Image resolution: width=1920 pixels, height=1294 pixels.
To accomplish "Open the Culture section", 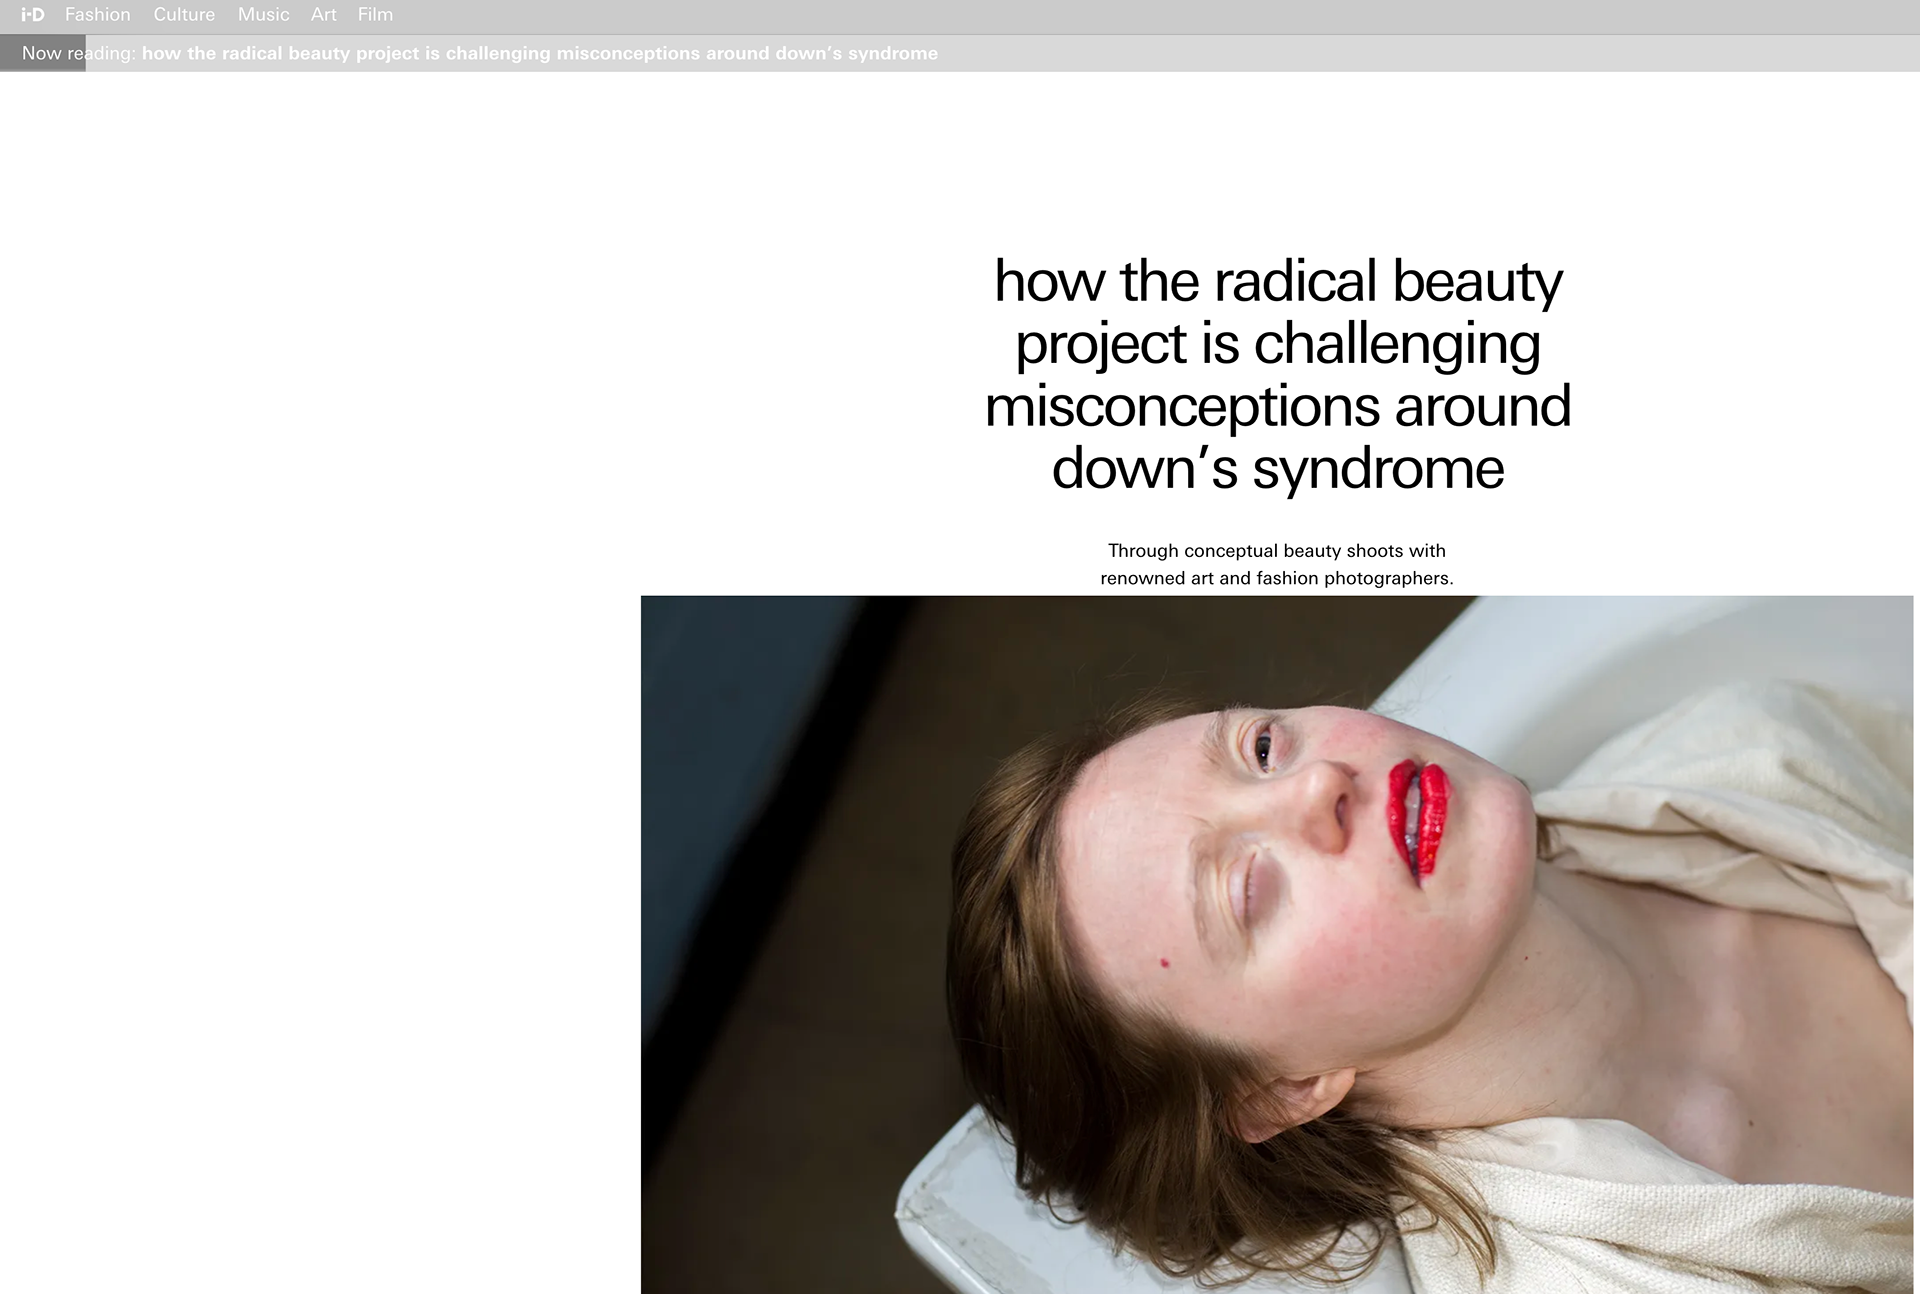I will [184, 15].
